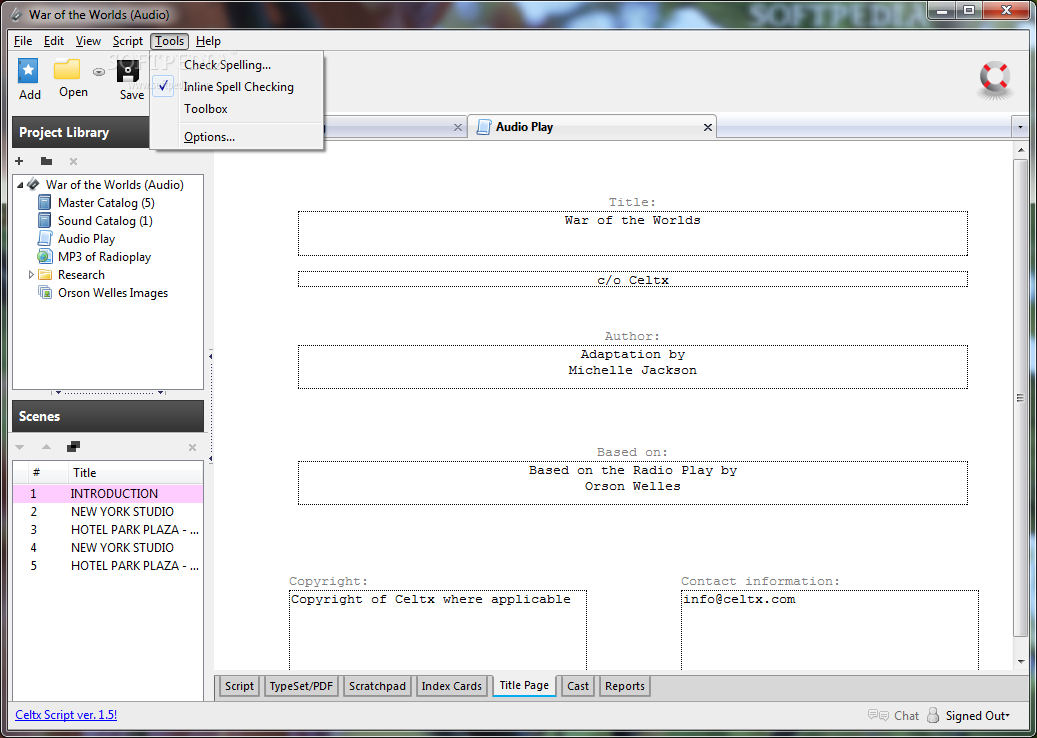The image size is (1037, 738).
Task: Open the View menu
Action: tap(89, 41)
